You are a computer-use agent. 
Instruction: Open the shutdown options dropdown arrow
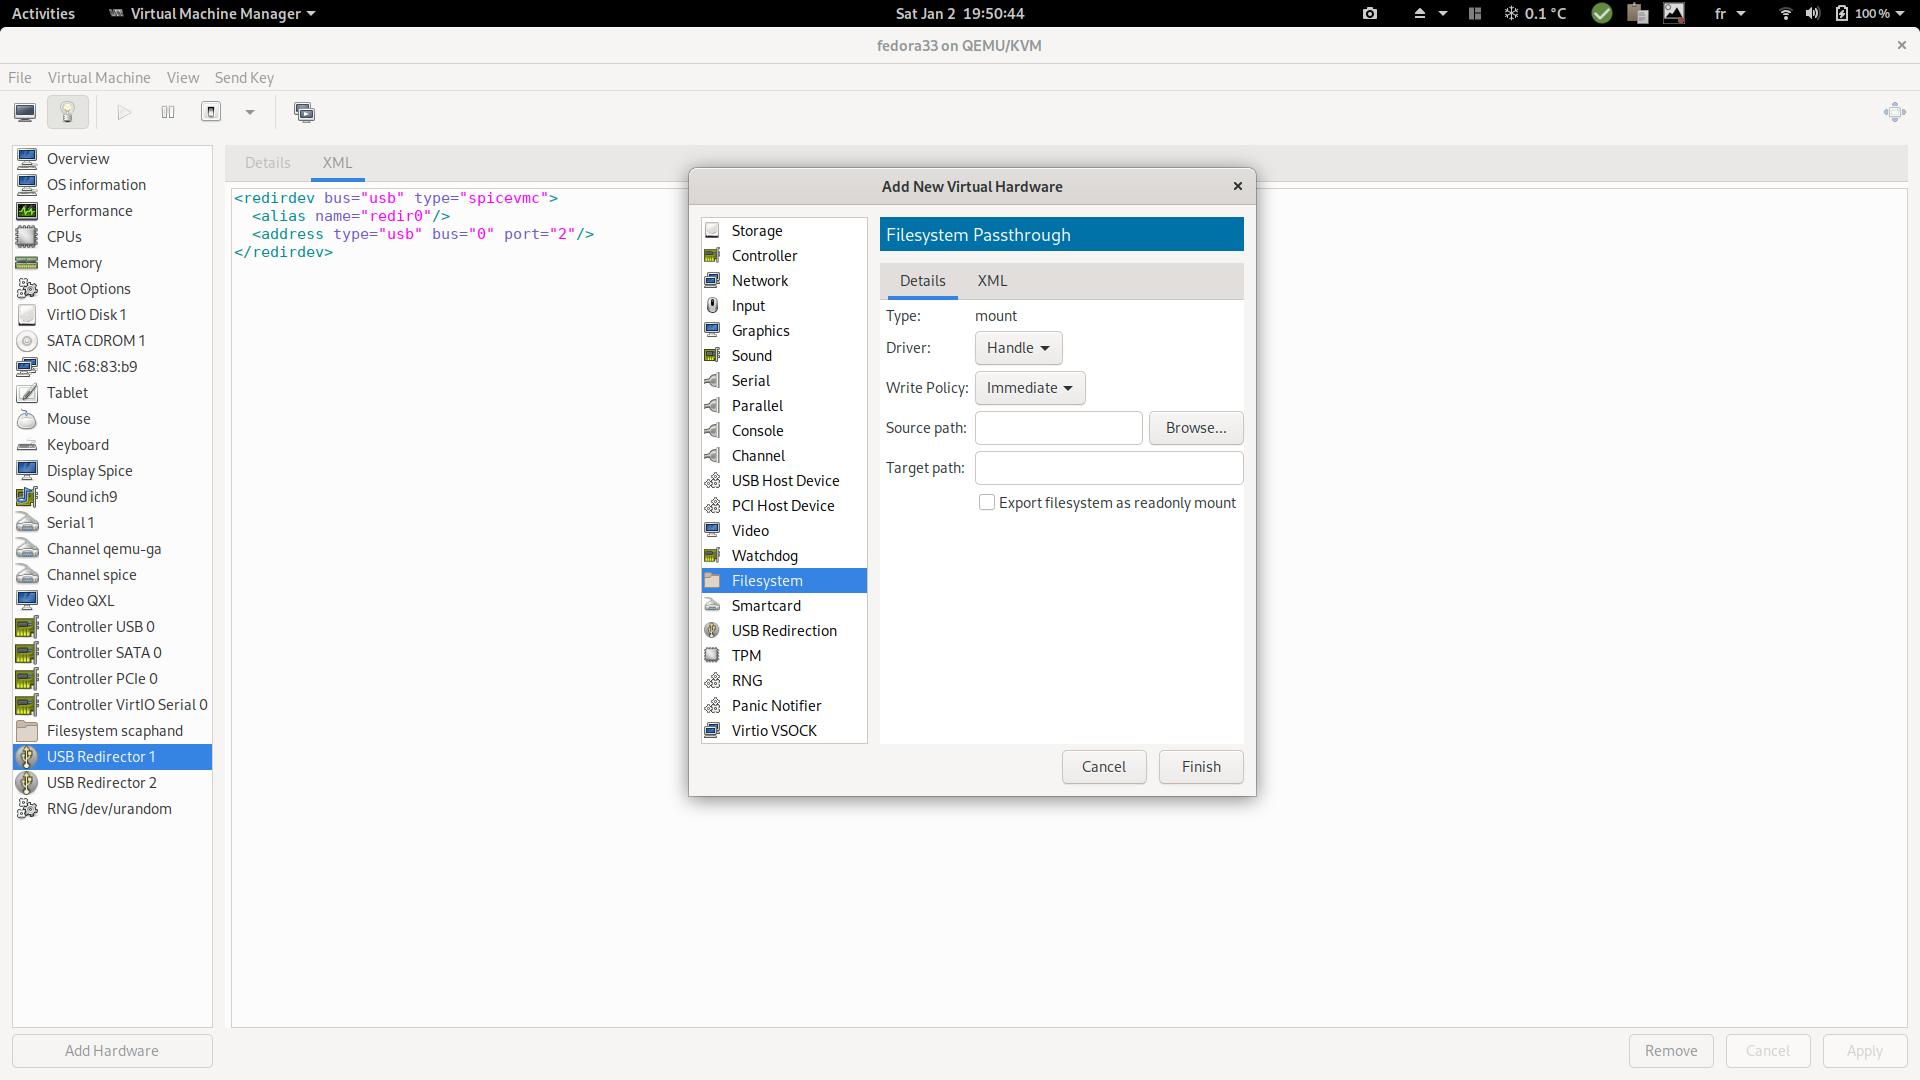[250, 112]
